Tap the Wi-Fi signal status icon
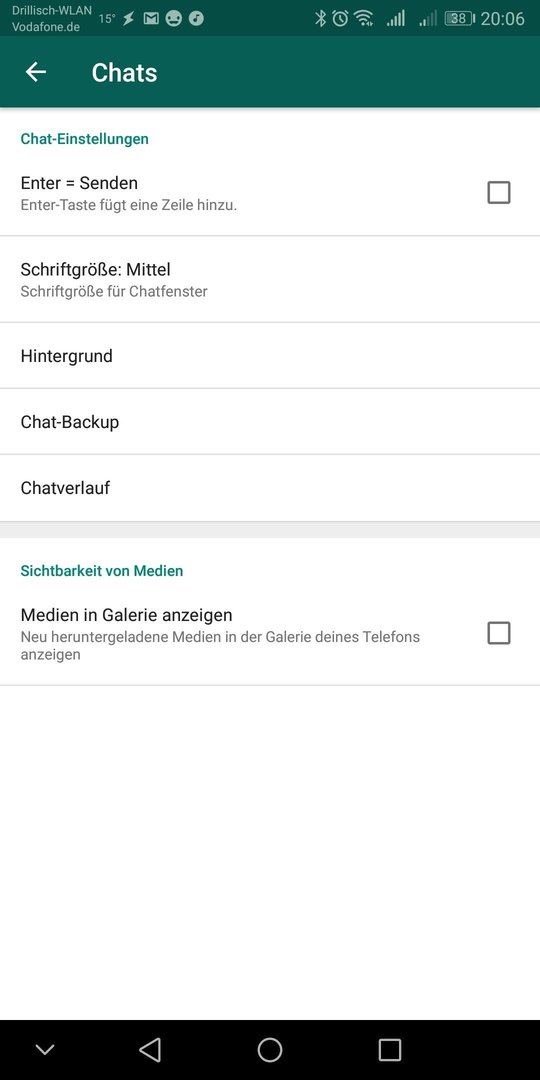Image resolution: width=540 pixels, height=1080 pixels. [364, 19]
